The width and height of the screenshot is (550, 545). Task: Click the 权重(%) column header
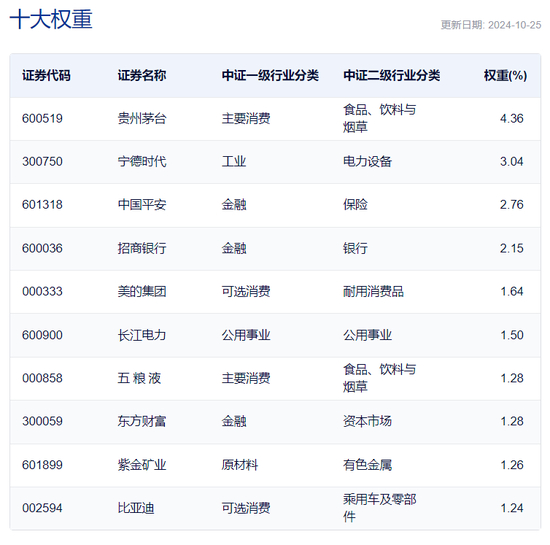(505, 75)
